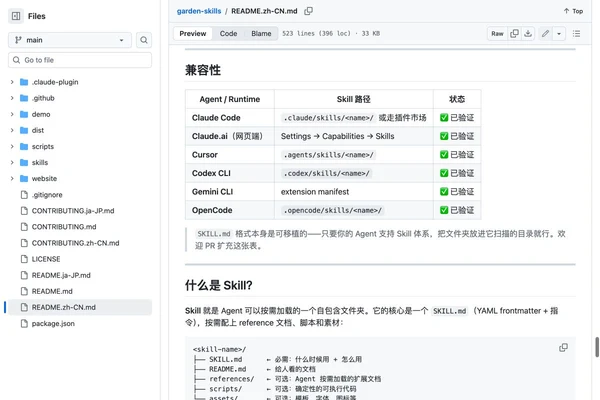Click the .agents/skills/<name>/ path code
Viewport: 600px width, 400px height.
pyautogui.click(x=328, y=155)
